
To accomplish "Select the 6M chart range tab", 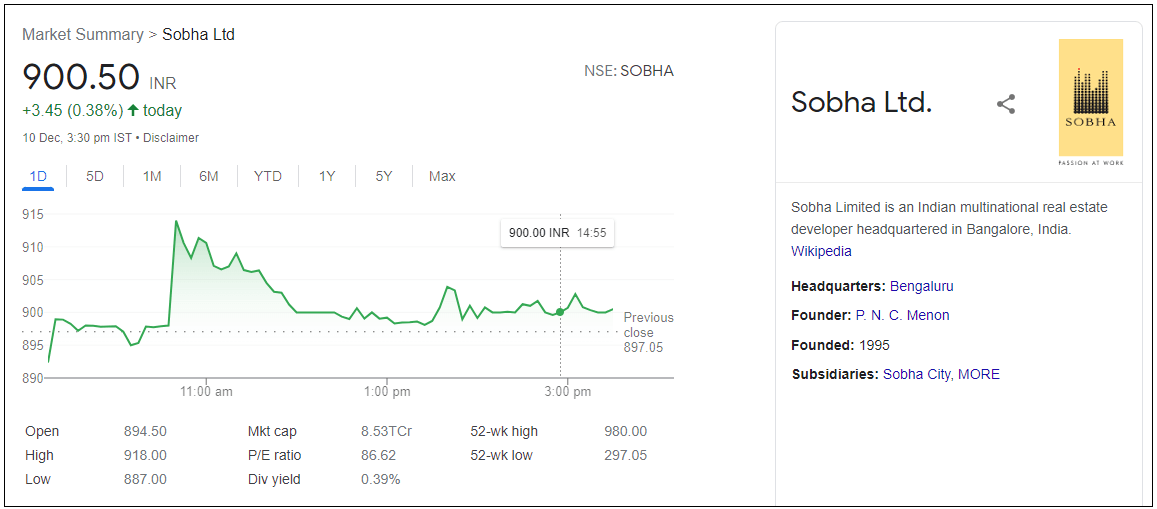I will [209, 176].
